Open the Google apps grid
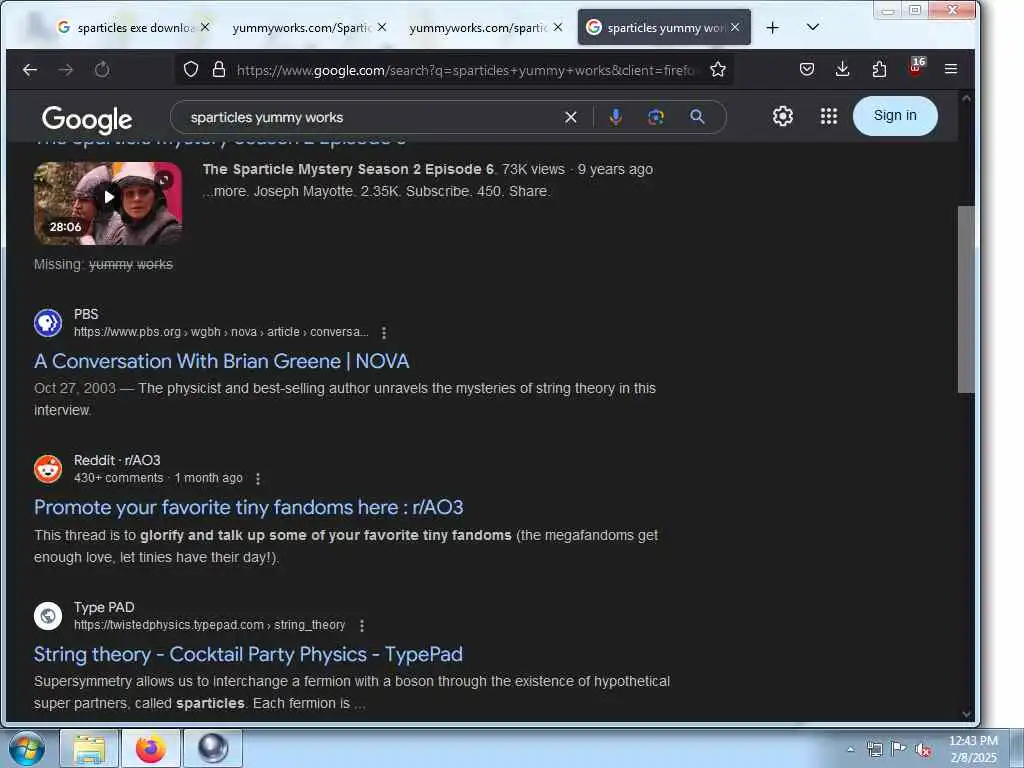 tap(829, 116)
